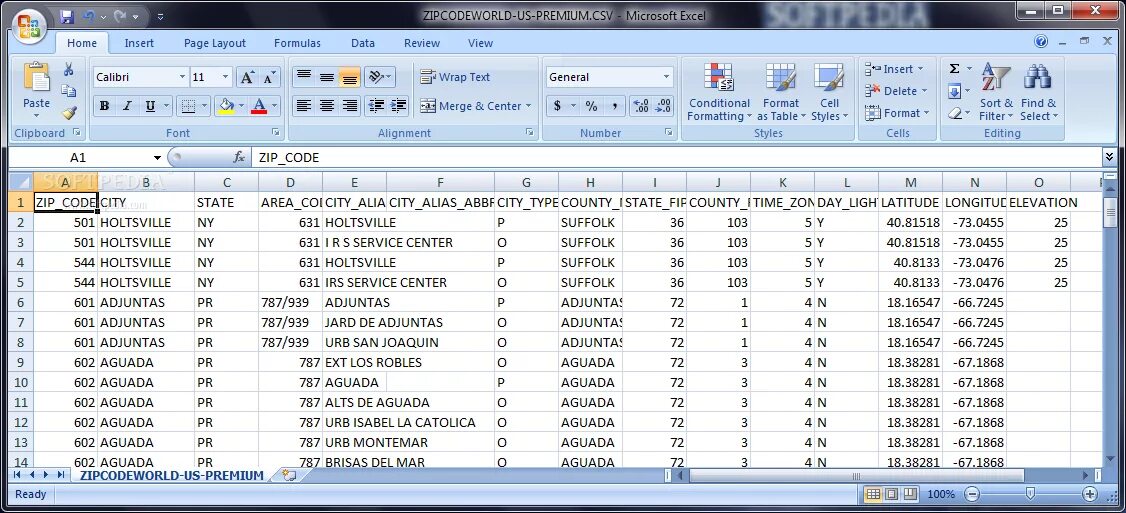1126x513 pixels.
Task: Align cell text right
Action: (x=350, y=106)
